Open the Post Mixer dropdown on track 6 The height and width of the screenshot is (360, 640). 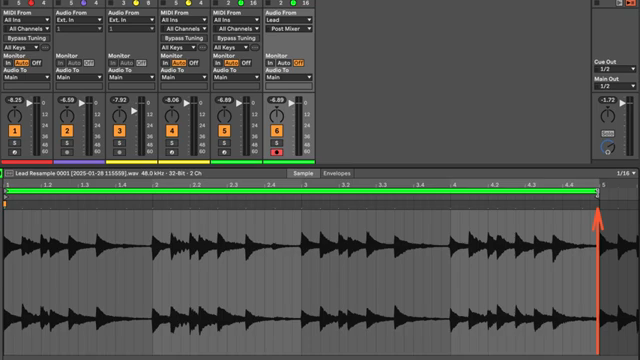(289, 29)
